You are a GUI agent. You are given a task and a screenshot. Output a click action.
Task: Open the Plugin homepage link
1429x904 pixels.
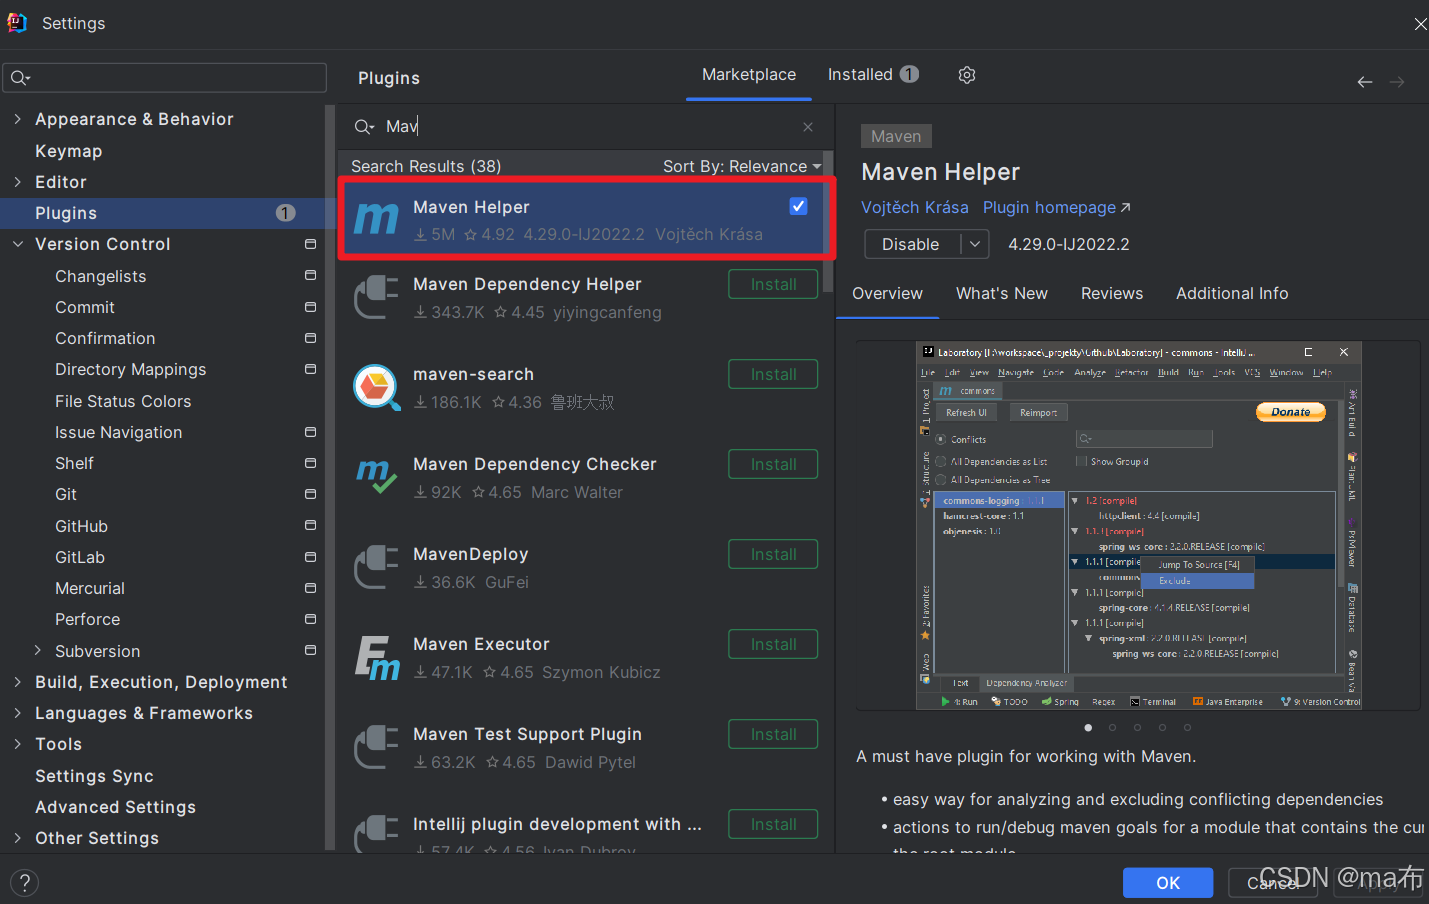coord(1057,207)
